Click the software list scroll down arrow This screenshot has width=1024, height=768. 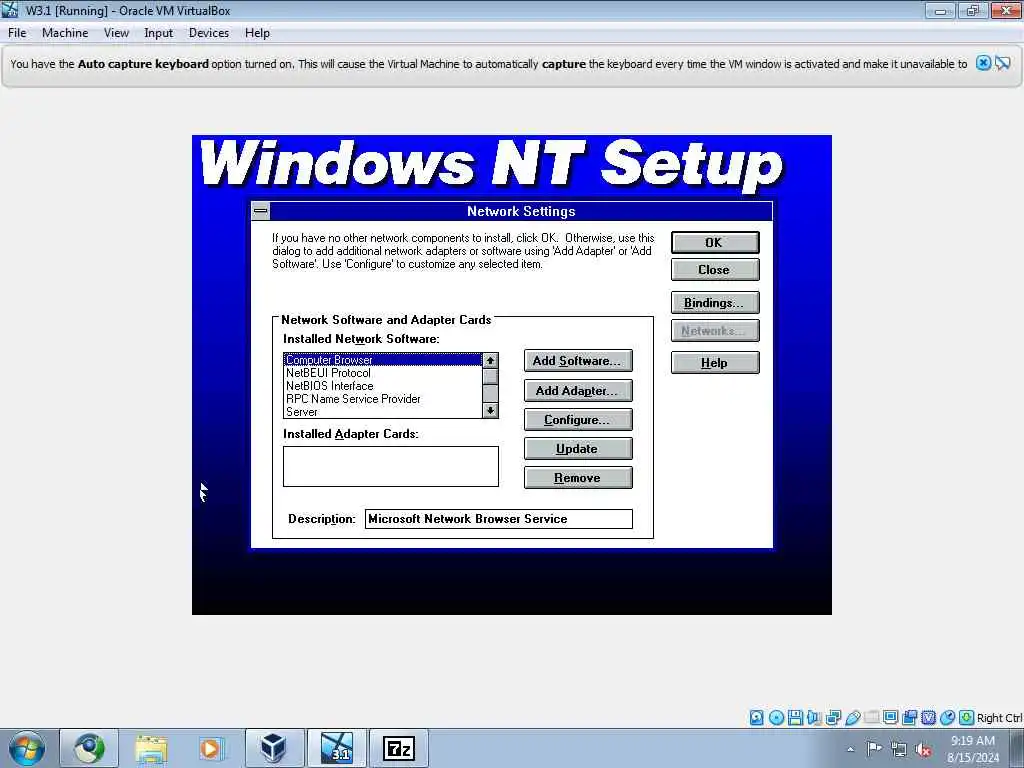point(490,410)
